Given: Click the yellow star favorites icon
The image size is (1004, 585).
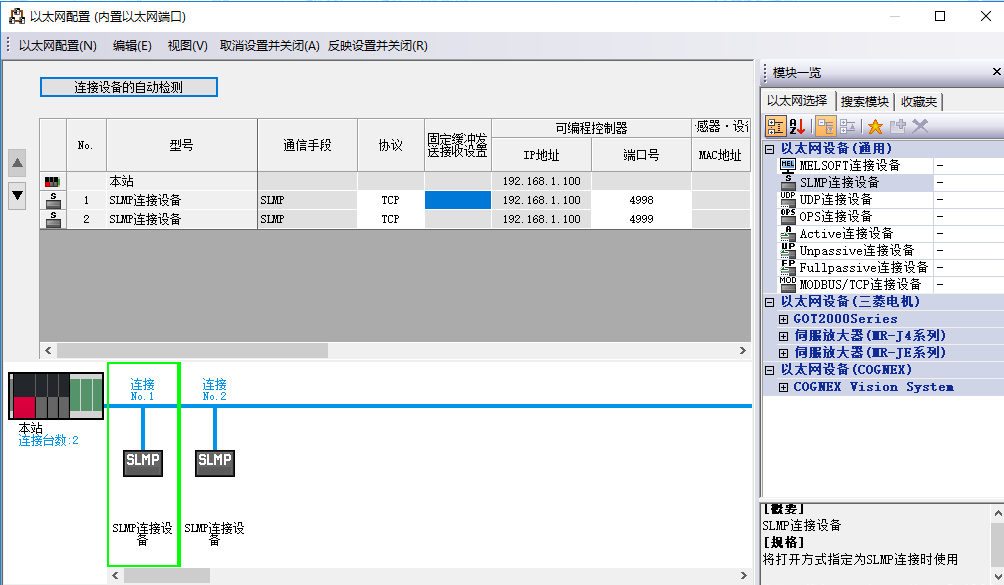Looking at the screenshot, I should (x=875, y=126).
